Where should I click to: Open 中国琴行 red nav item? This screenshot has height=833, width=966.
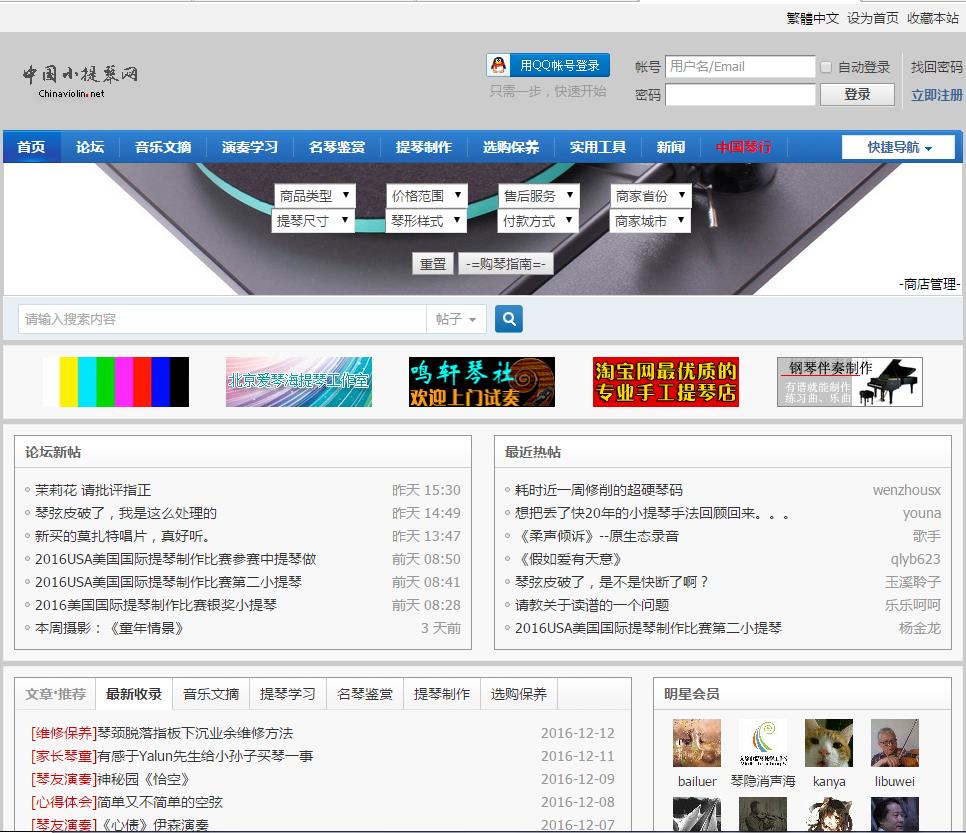pyautogui.click(x=744, y=147)
